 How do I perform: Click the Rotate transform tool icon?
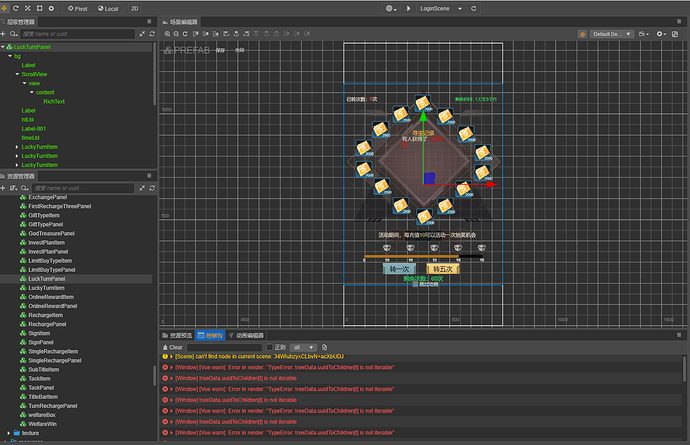[x=17, y=7]
